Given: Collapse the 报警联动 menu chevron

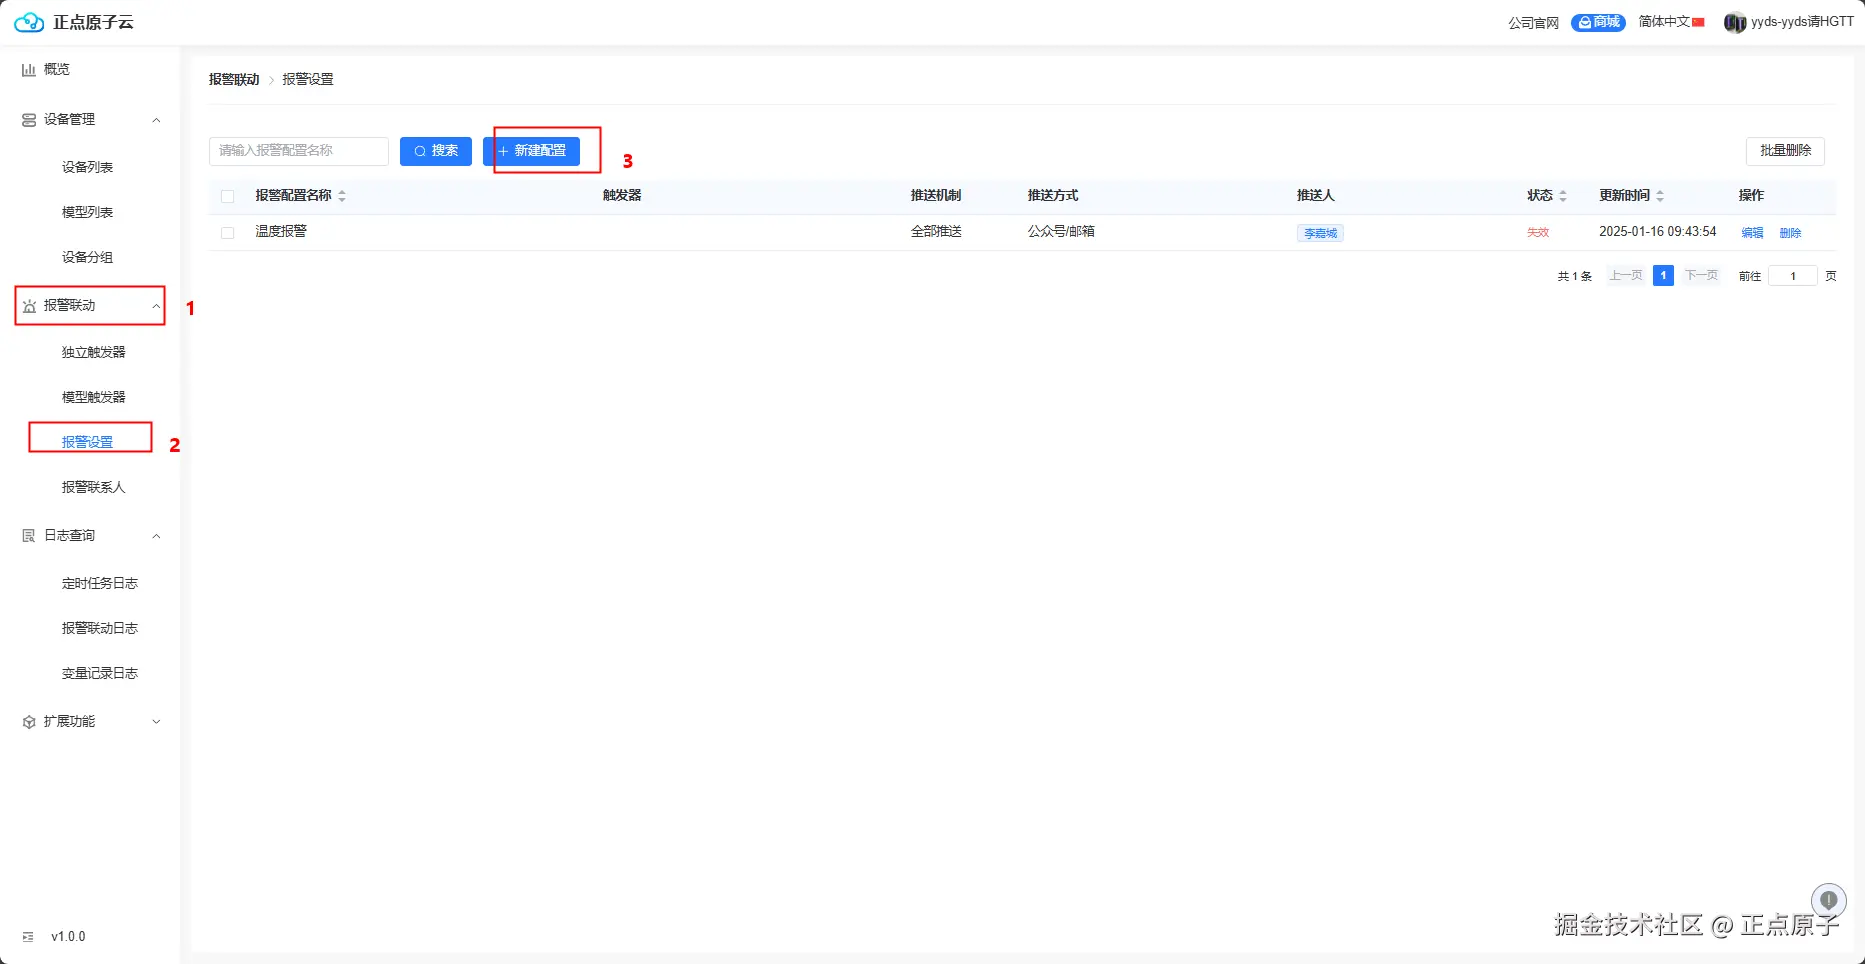Looking at the screenshot, I should [156, 306].
